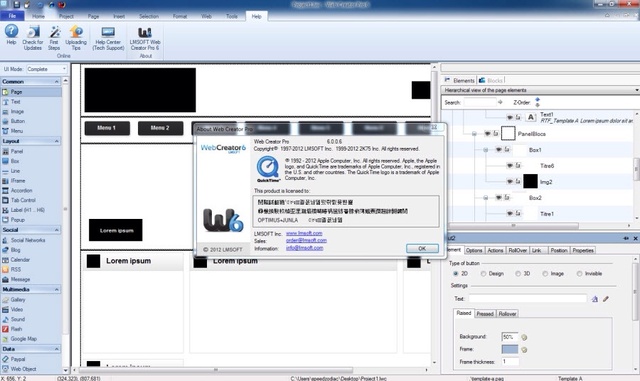Click Check for Updates icon
This screenshot has height=381, width=640.
tap(33, 38)
